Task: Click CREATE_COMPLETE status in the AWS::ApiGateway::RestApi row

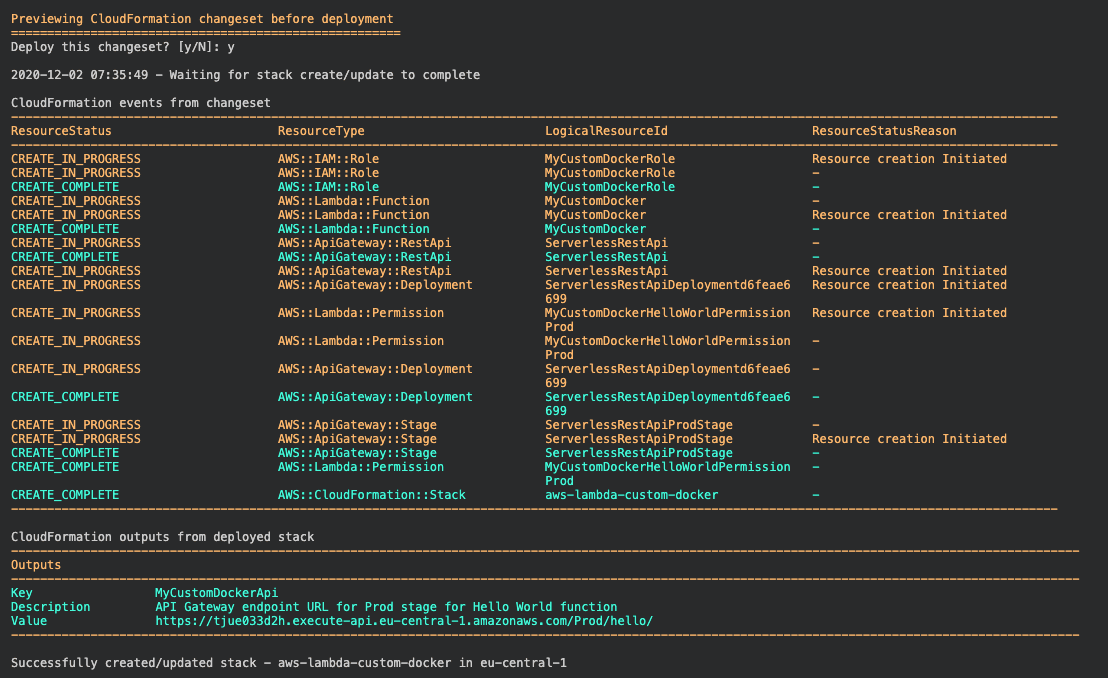Action: pyautogui.click(x=65, y=257)
